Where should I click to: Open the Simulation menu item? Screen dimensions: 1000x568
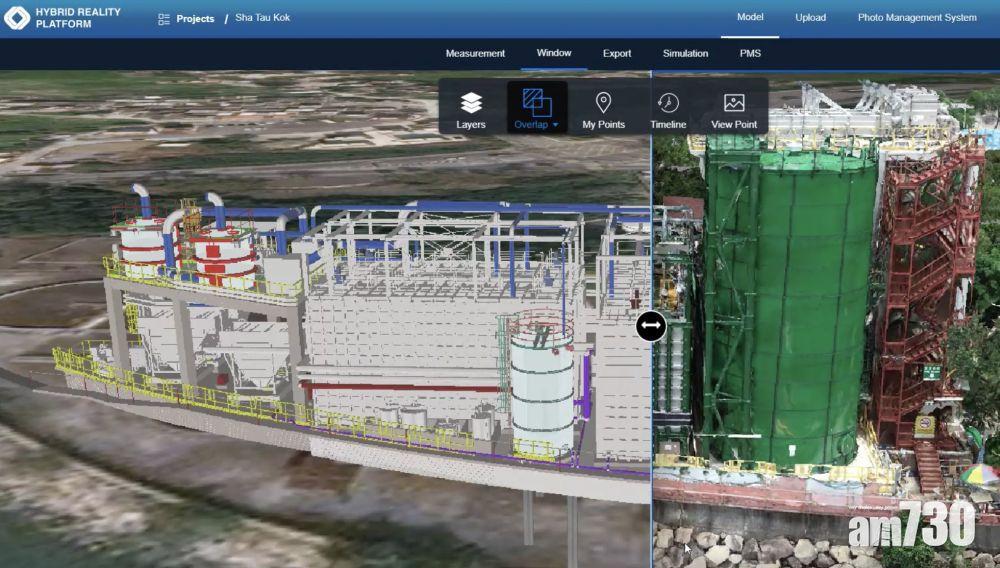685,53
